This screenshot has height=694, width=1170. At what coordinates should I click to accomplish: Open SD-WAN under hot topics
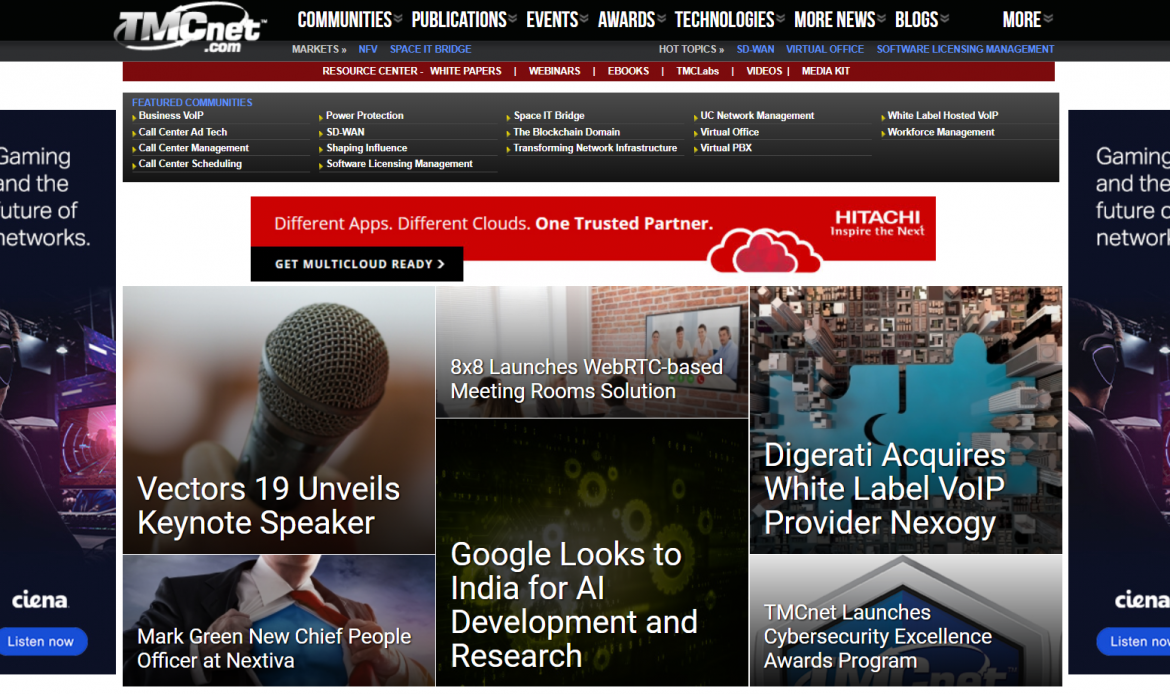point(755,49)
